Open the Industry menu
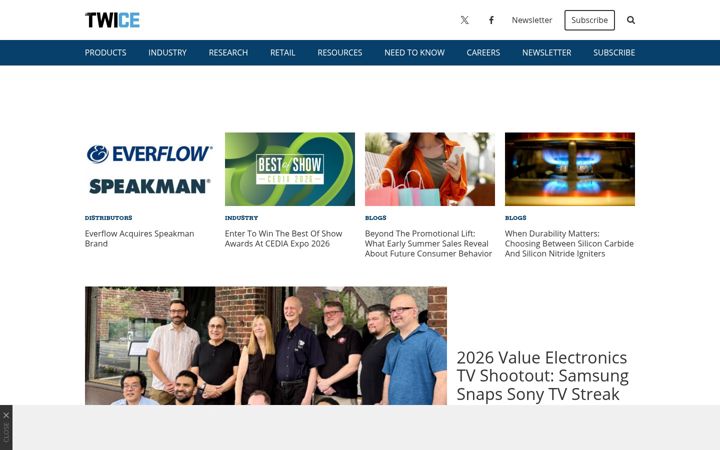The height and width of the screenshot is (450, 720). [x=167, y=53]
